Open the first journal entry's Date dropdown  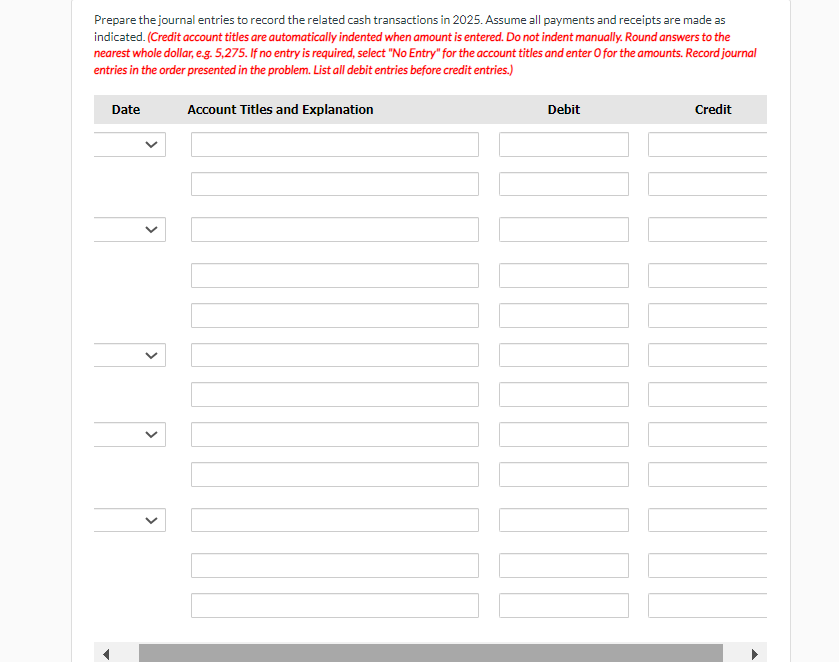coord(130,144)
